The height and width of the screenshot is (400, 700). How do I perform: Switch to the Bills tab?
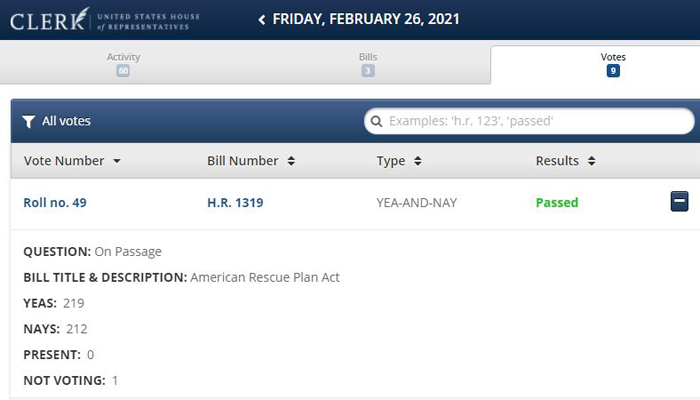(x=368, y=64)
